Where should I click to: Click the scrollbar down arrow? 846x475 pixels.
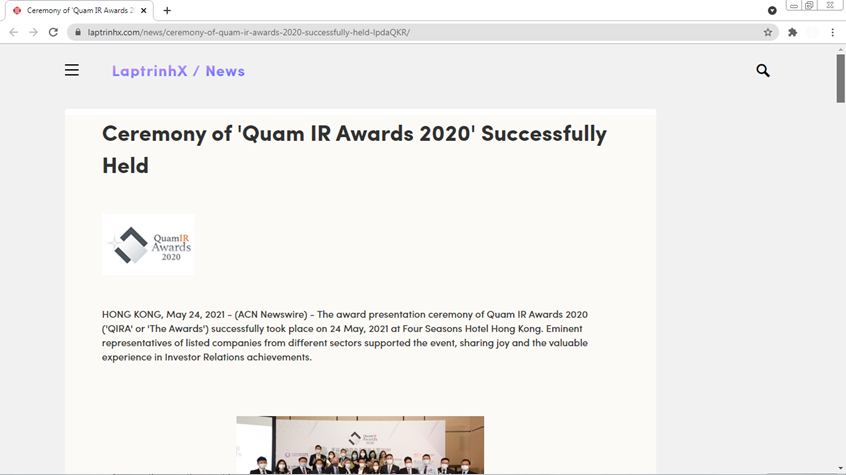841,469
